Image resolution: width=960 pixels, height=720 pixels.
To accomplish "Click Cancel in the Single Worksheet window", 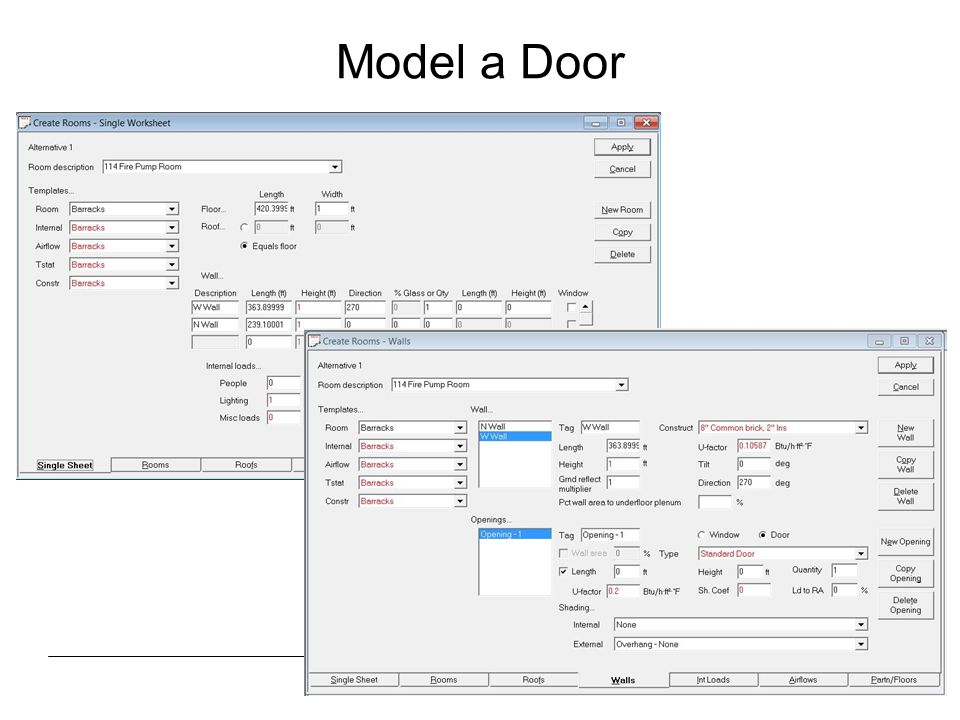I will click(622, 169).
